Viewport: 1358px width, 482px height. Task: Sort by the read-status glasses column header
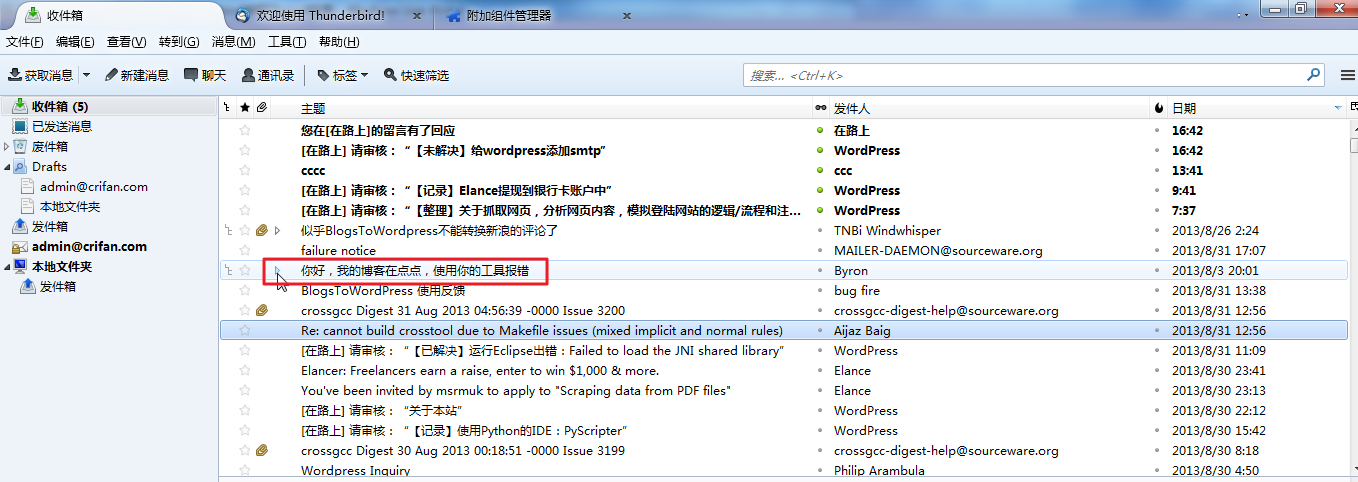click(821, 108)
